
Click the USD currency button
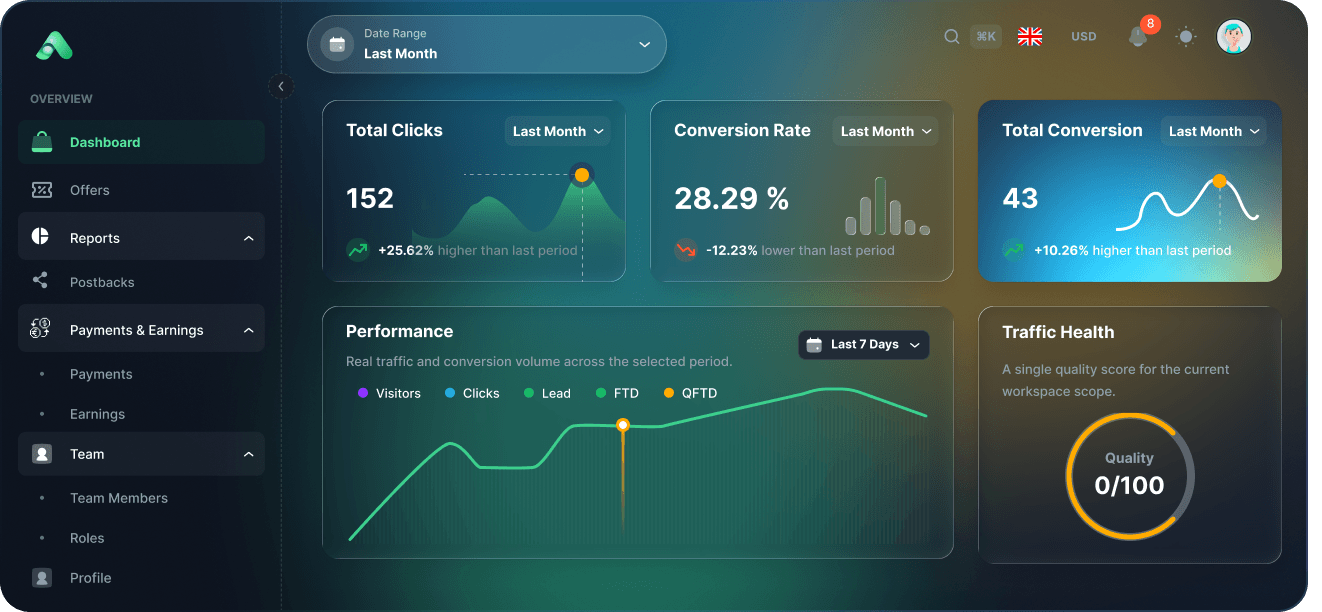pos(1084,37)
